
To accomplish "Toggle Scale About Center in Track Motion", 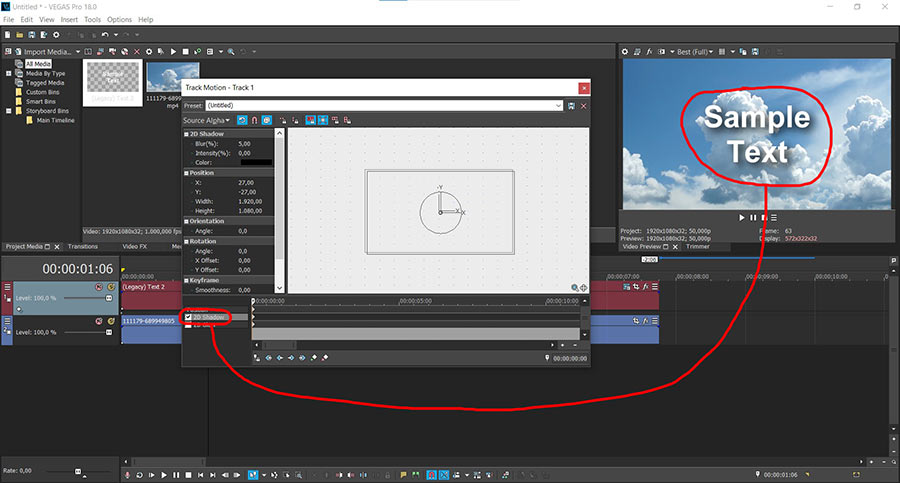I will pos(323,120).
